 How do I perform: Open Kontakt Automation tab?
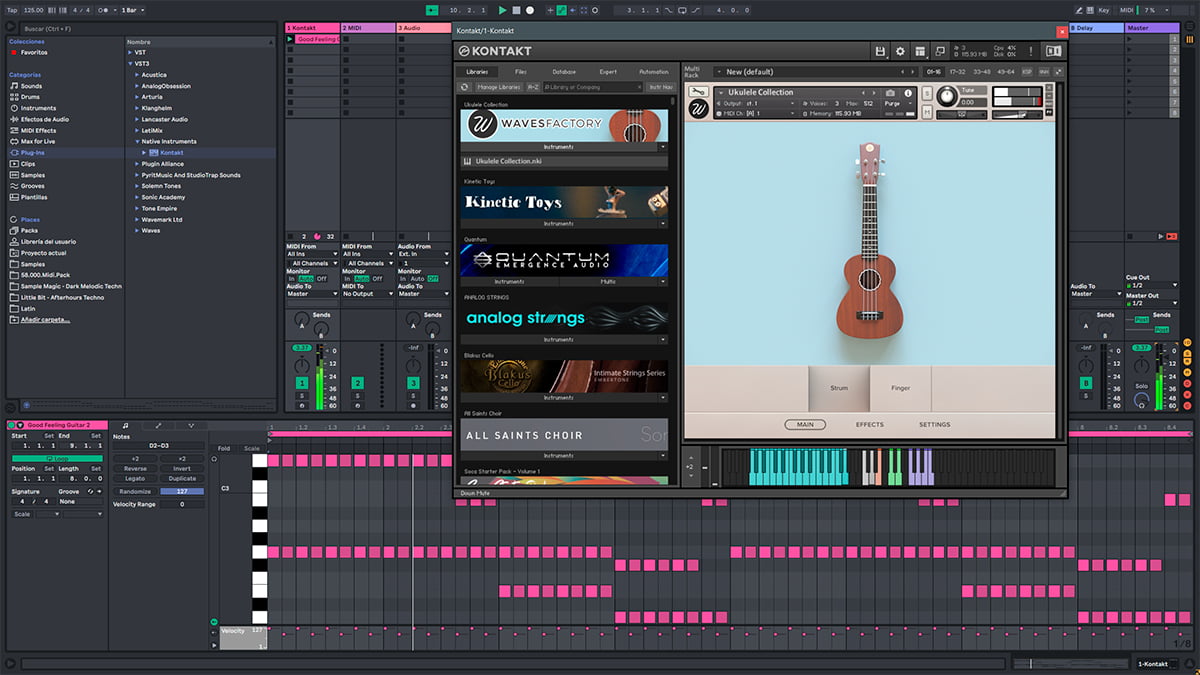click(653, 72)
